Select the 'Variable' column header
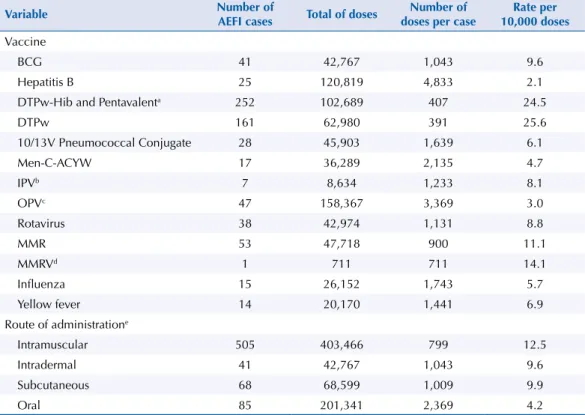The width and height of the screenshot is (585, 415). tap(26, 14)
